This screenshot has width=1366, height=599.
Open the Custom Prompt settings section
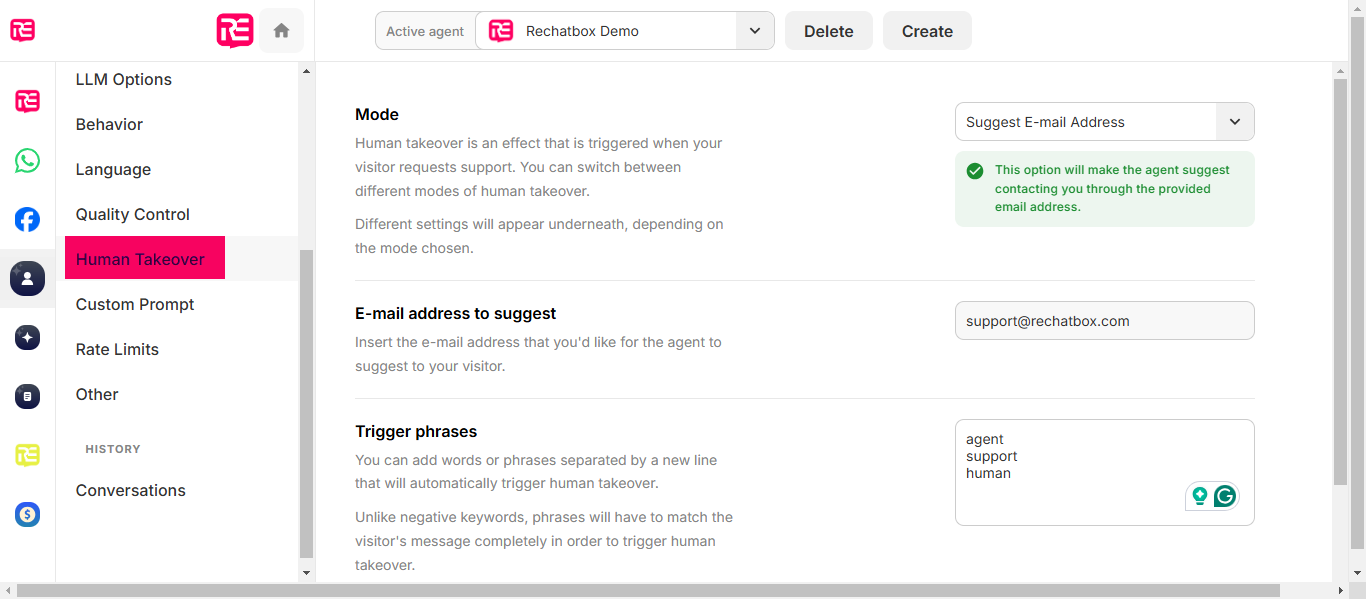click(x=135, y=304)
